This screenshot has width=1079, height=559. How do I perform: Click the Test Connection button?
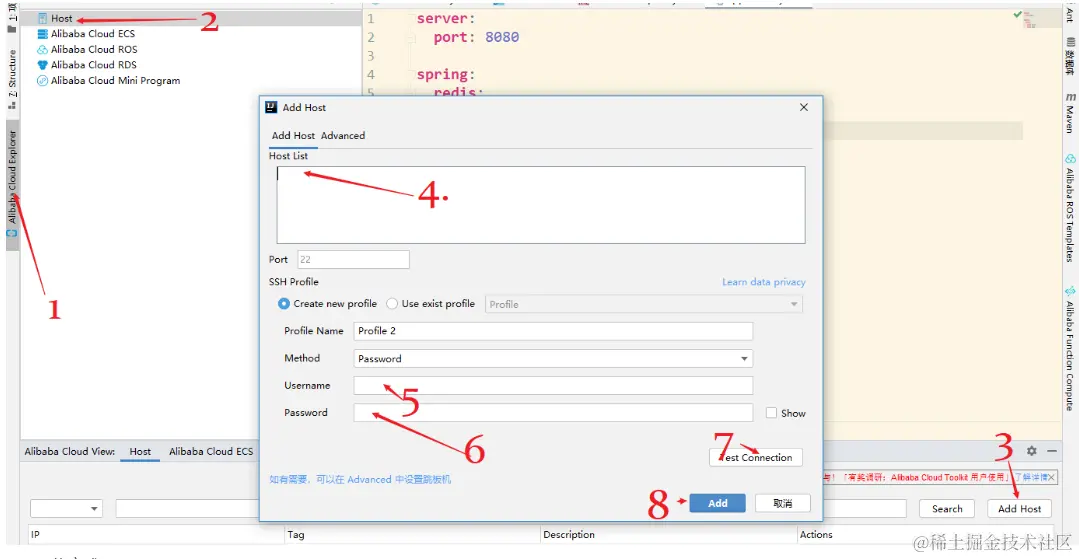(756, 457)
